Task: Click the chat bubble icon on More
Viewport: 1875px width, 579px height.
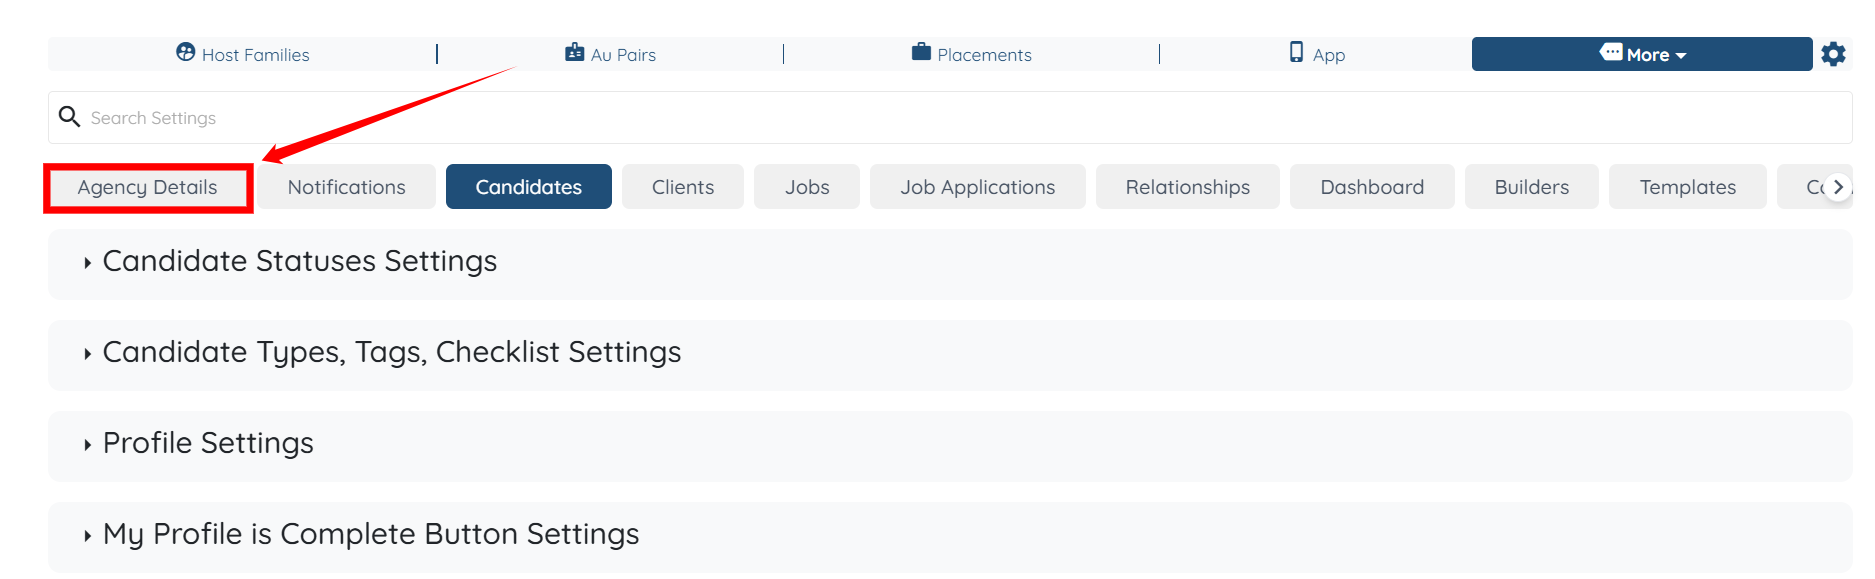Action: [1611, 52]
